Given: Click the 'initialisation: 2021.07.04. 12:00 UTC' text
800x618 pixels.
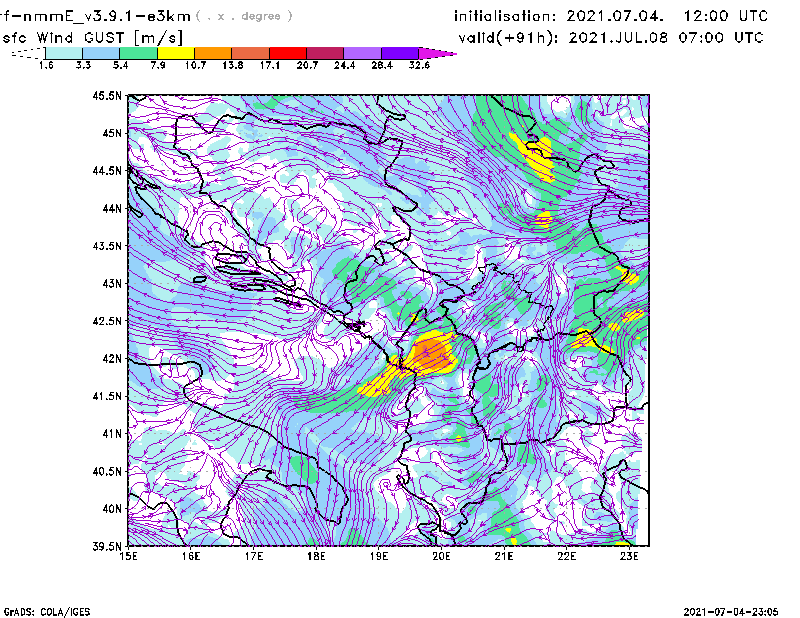Looking at the screenshot, I should 611,16.
